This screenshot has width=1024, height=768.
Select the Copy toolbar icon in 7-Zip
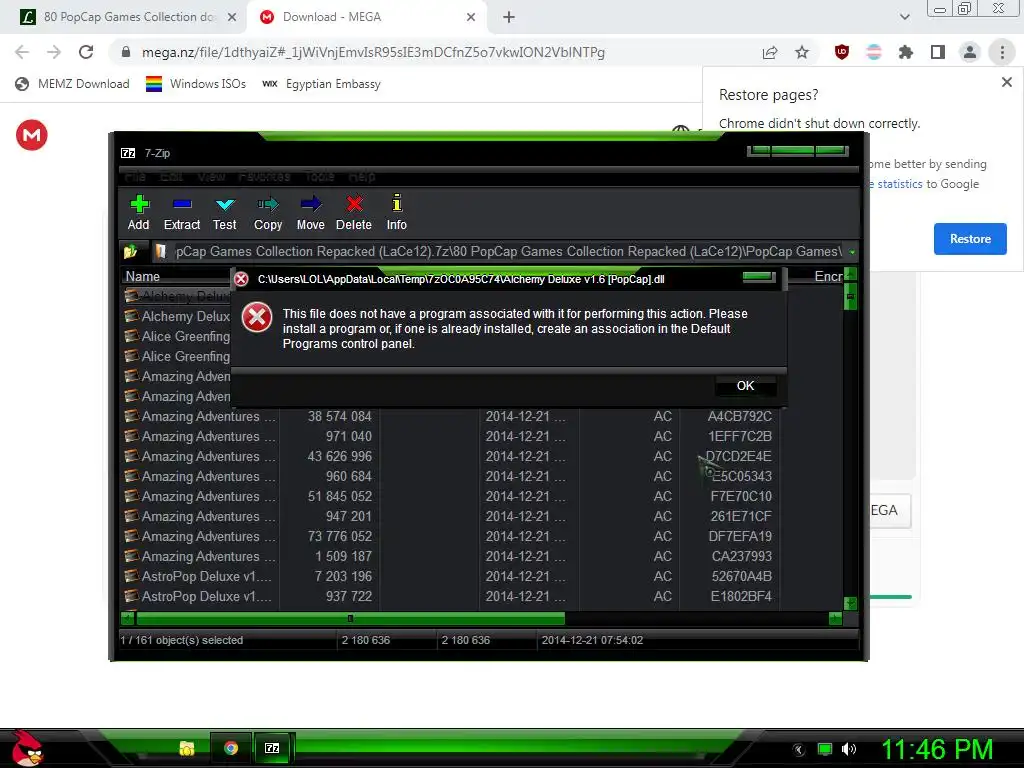268,204
